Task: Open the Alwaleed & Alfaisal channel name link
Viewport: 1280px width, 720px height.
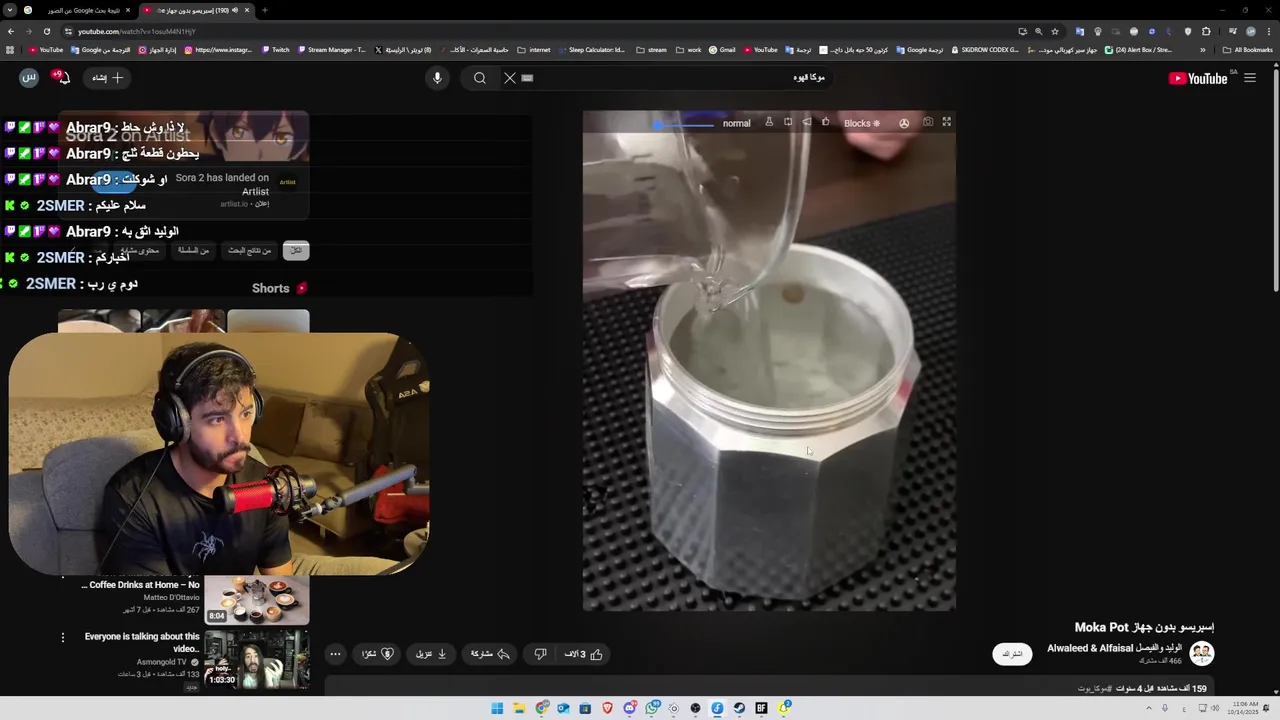Action: pyautogui.click(x=1114, y=648)
